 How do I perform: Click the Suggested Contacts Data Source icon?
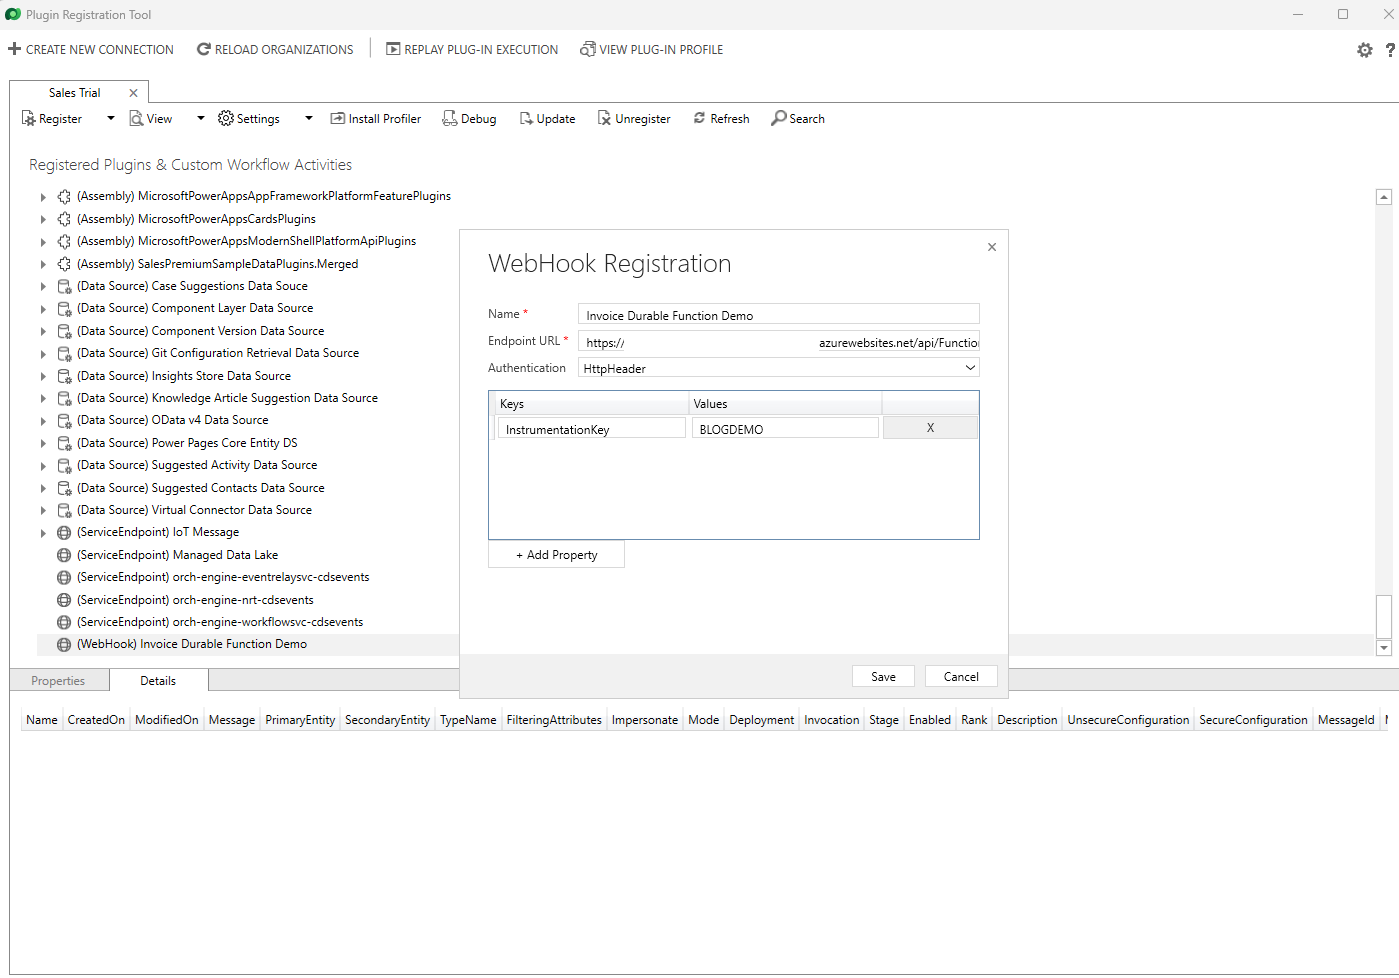tap(64, 488)
